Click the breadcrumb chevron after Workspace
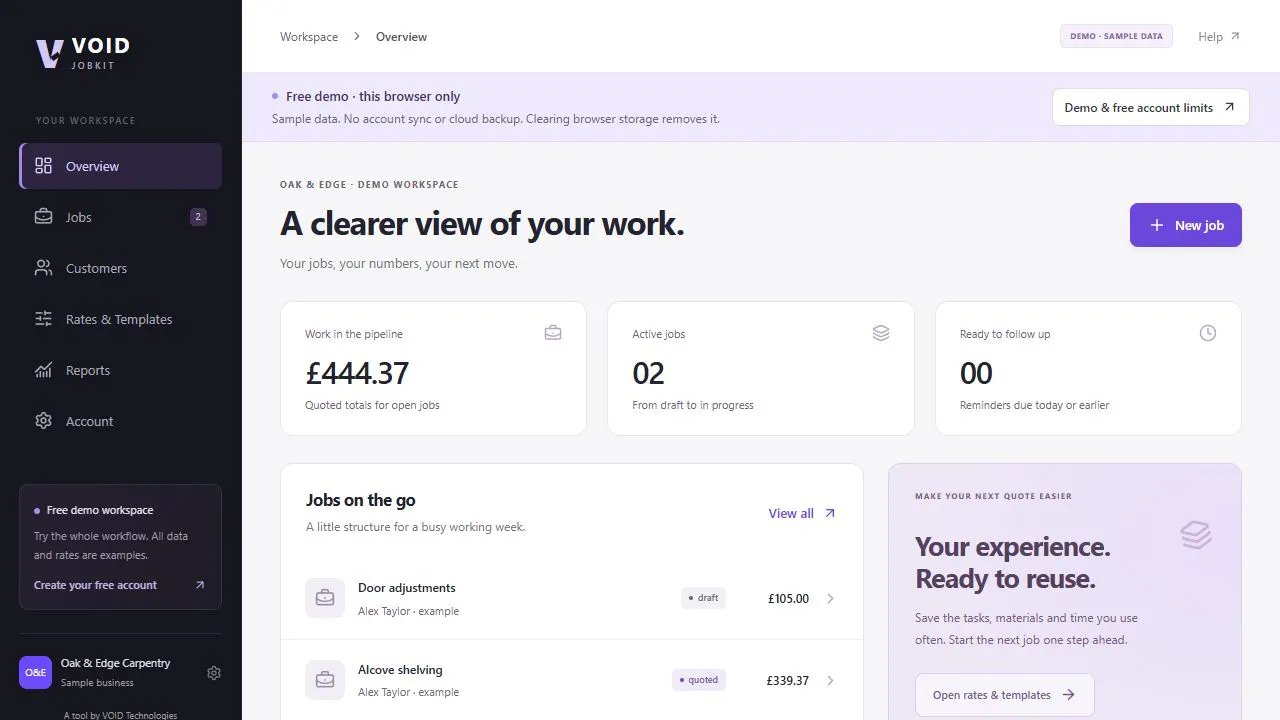This screenshot has width=1280, height=720. point(357,37)
